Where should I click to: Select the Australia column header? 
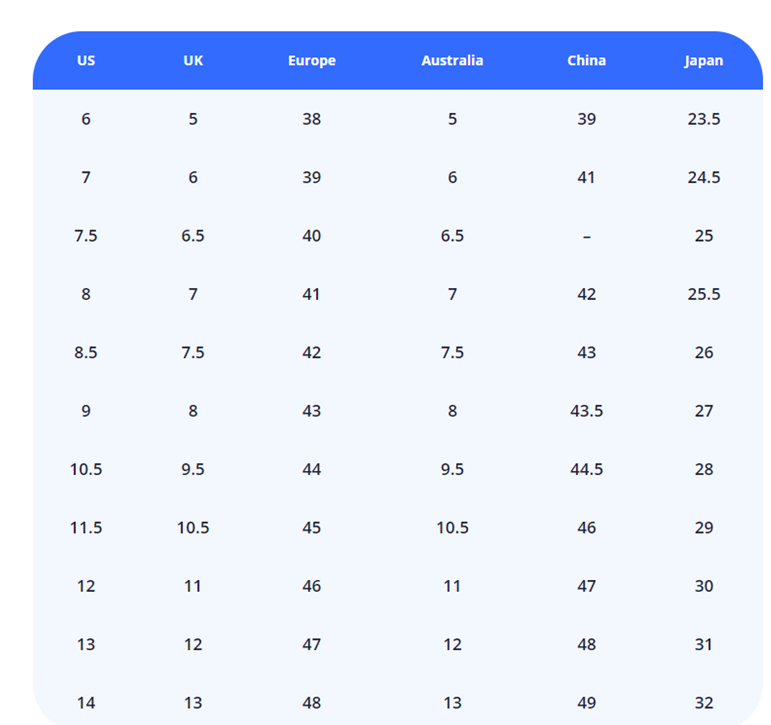pos(452,60)
